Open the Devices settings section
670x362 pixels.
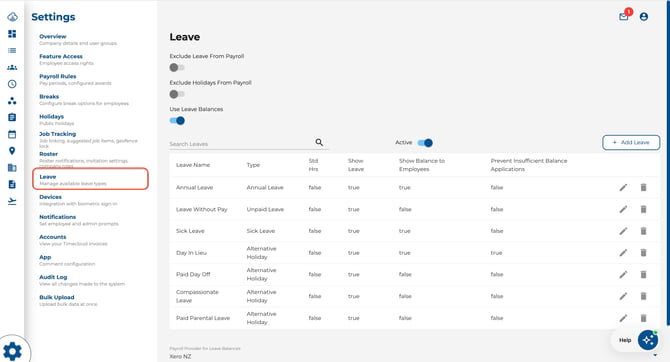[78, 200]
